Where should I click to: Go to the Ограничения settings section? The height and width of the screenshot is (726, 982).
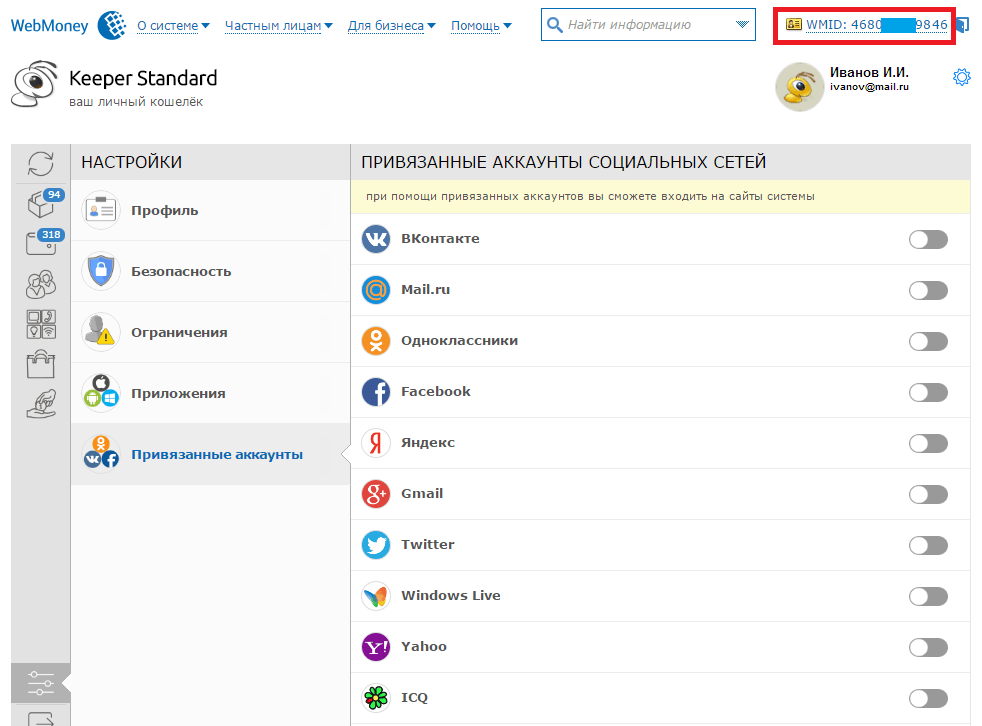[x=210, y=332]
